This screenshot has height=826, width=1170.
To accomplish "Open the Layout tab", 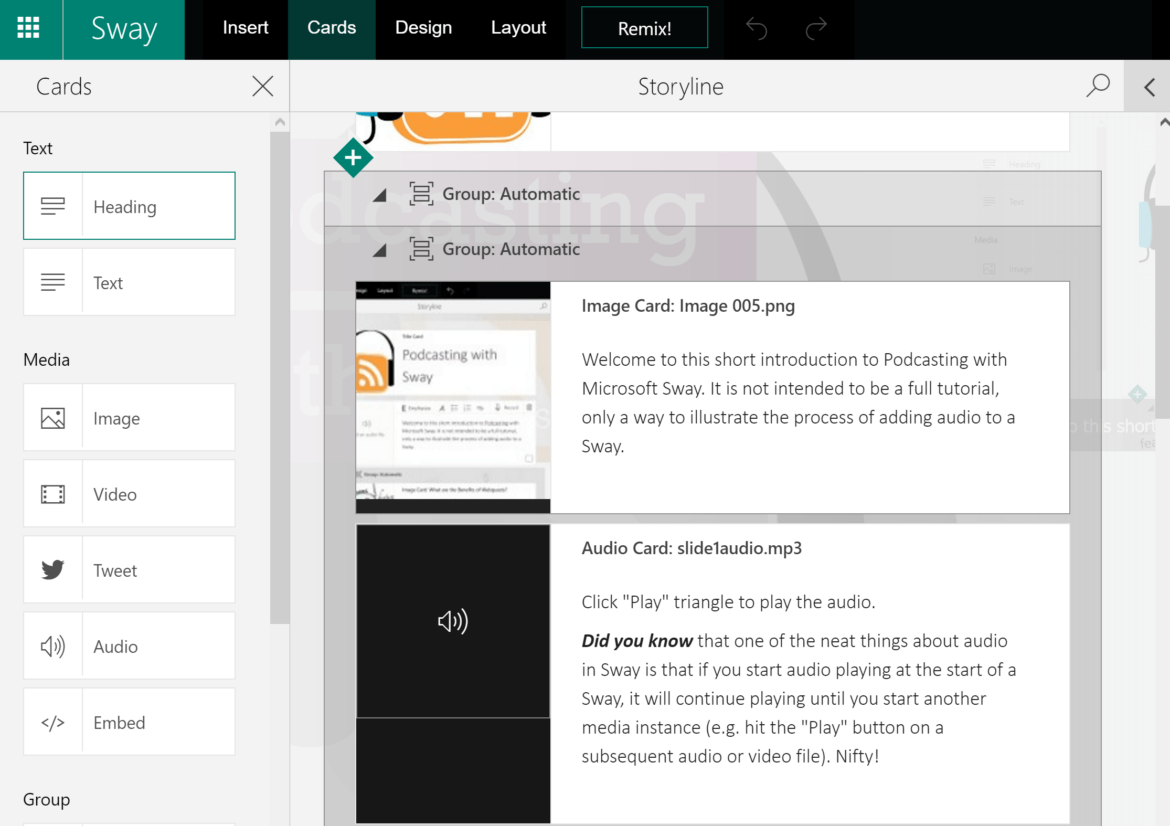I will pos(518,28).
